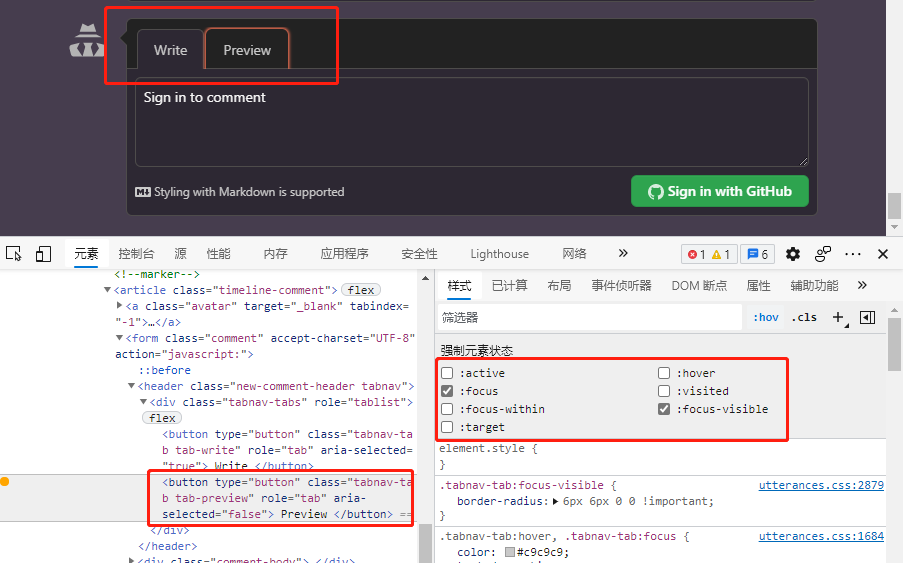Image resolution: width=903 pixels, height=563 pixels.
Task: Select the 布局 Layout pane tab
Action: click(x=559, y=286)
